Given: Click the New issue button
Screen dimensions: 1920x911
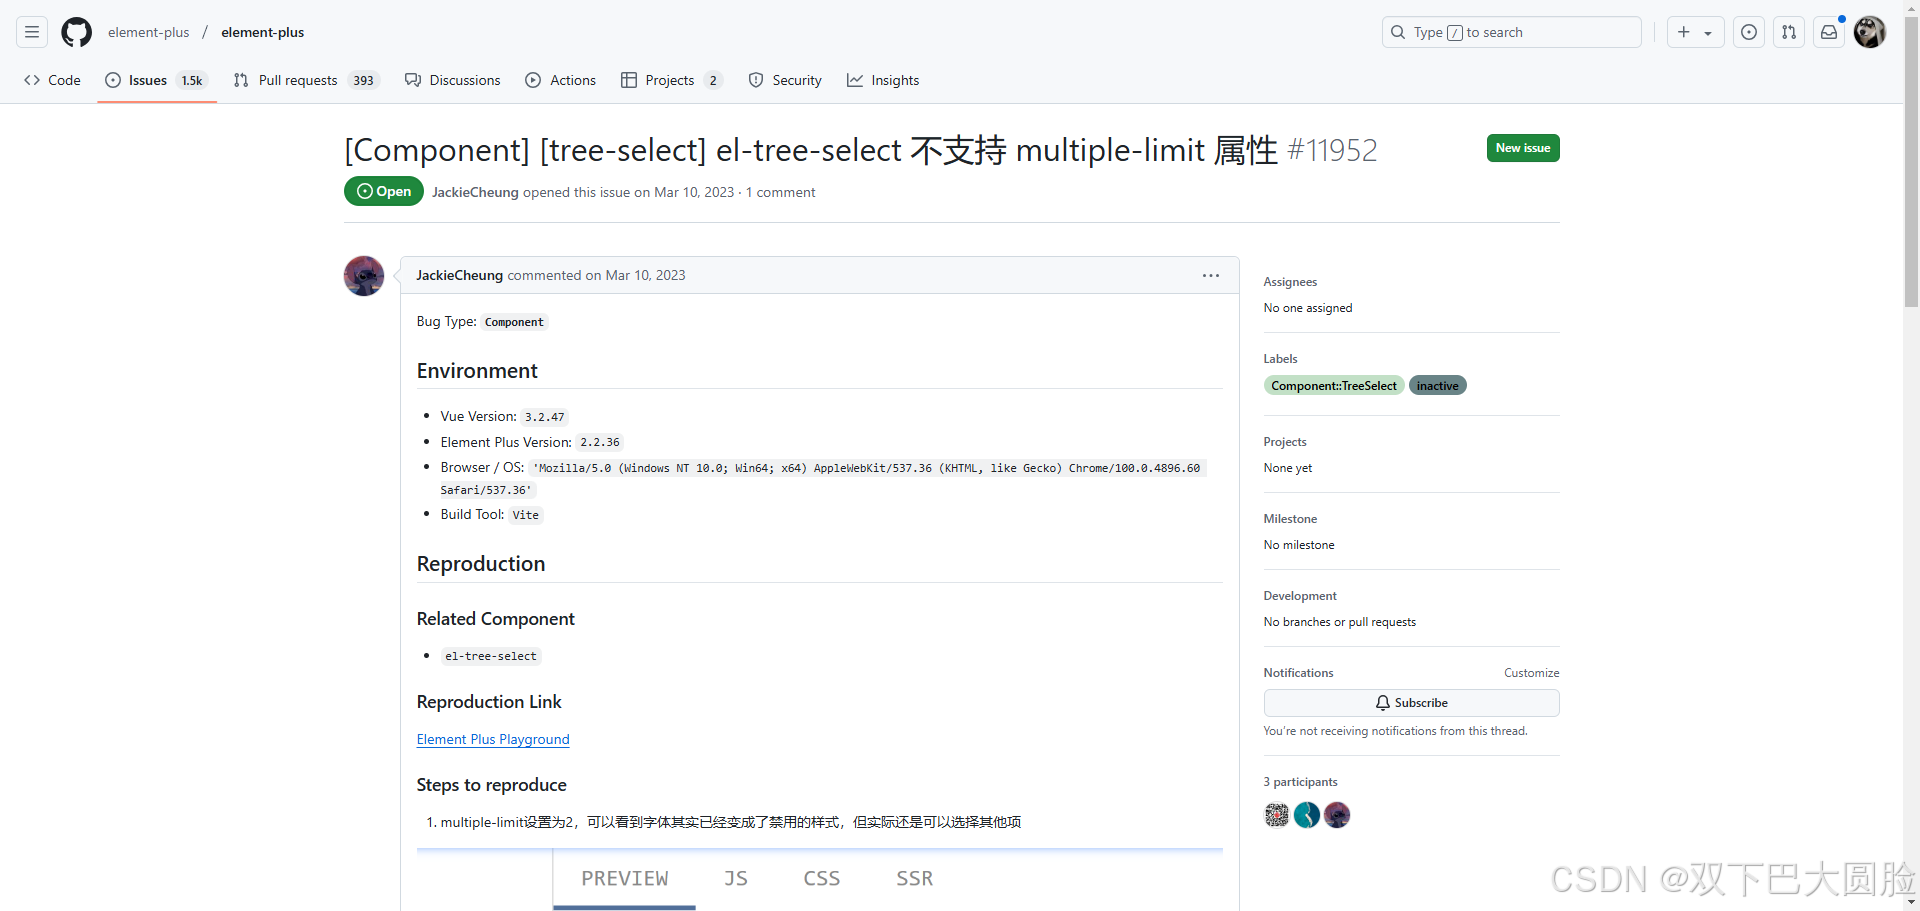Looking at the screenshot, I should pyautogui.click(x=1522, y=148).
